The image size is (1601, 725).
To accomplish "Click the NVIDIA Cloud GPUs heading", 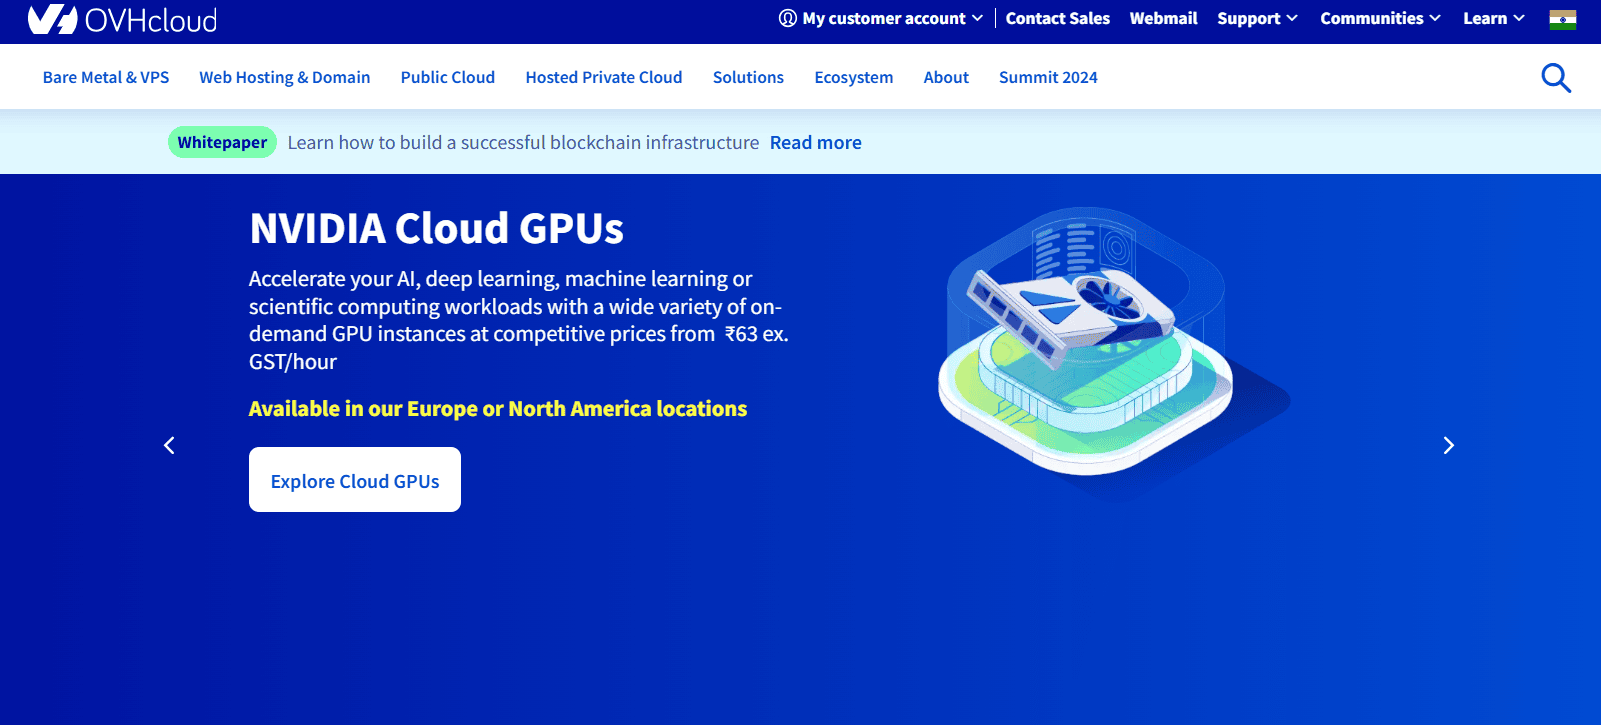I will [437, 228].
